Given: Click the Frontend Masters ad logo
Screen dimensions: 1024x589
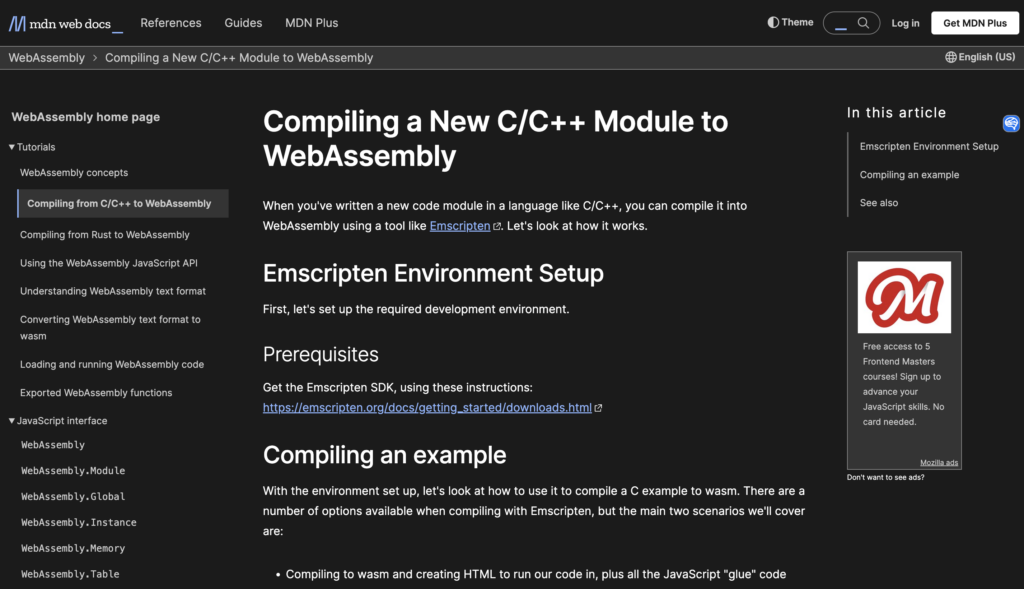Looking at the screenshot, I should click(904, 297).
